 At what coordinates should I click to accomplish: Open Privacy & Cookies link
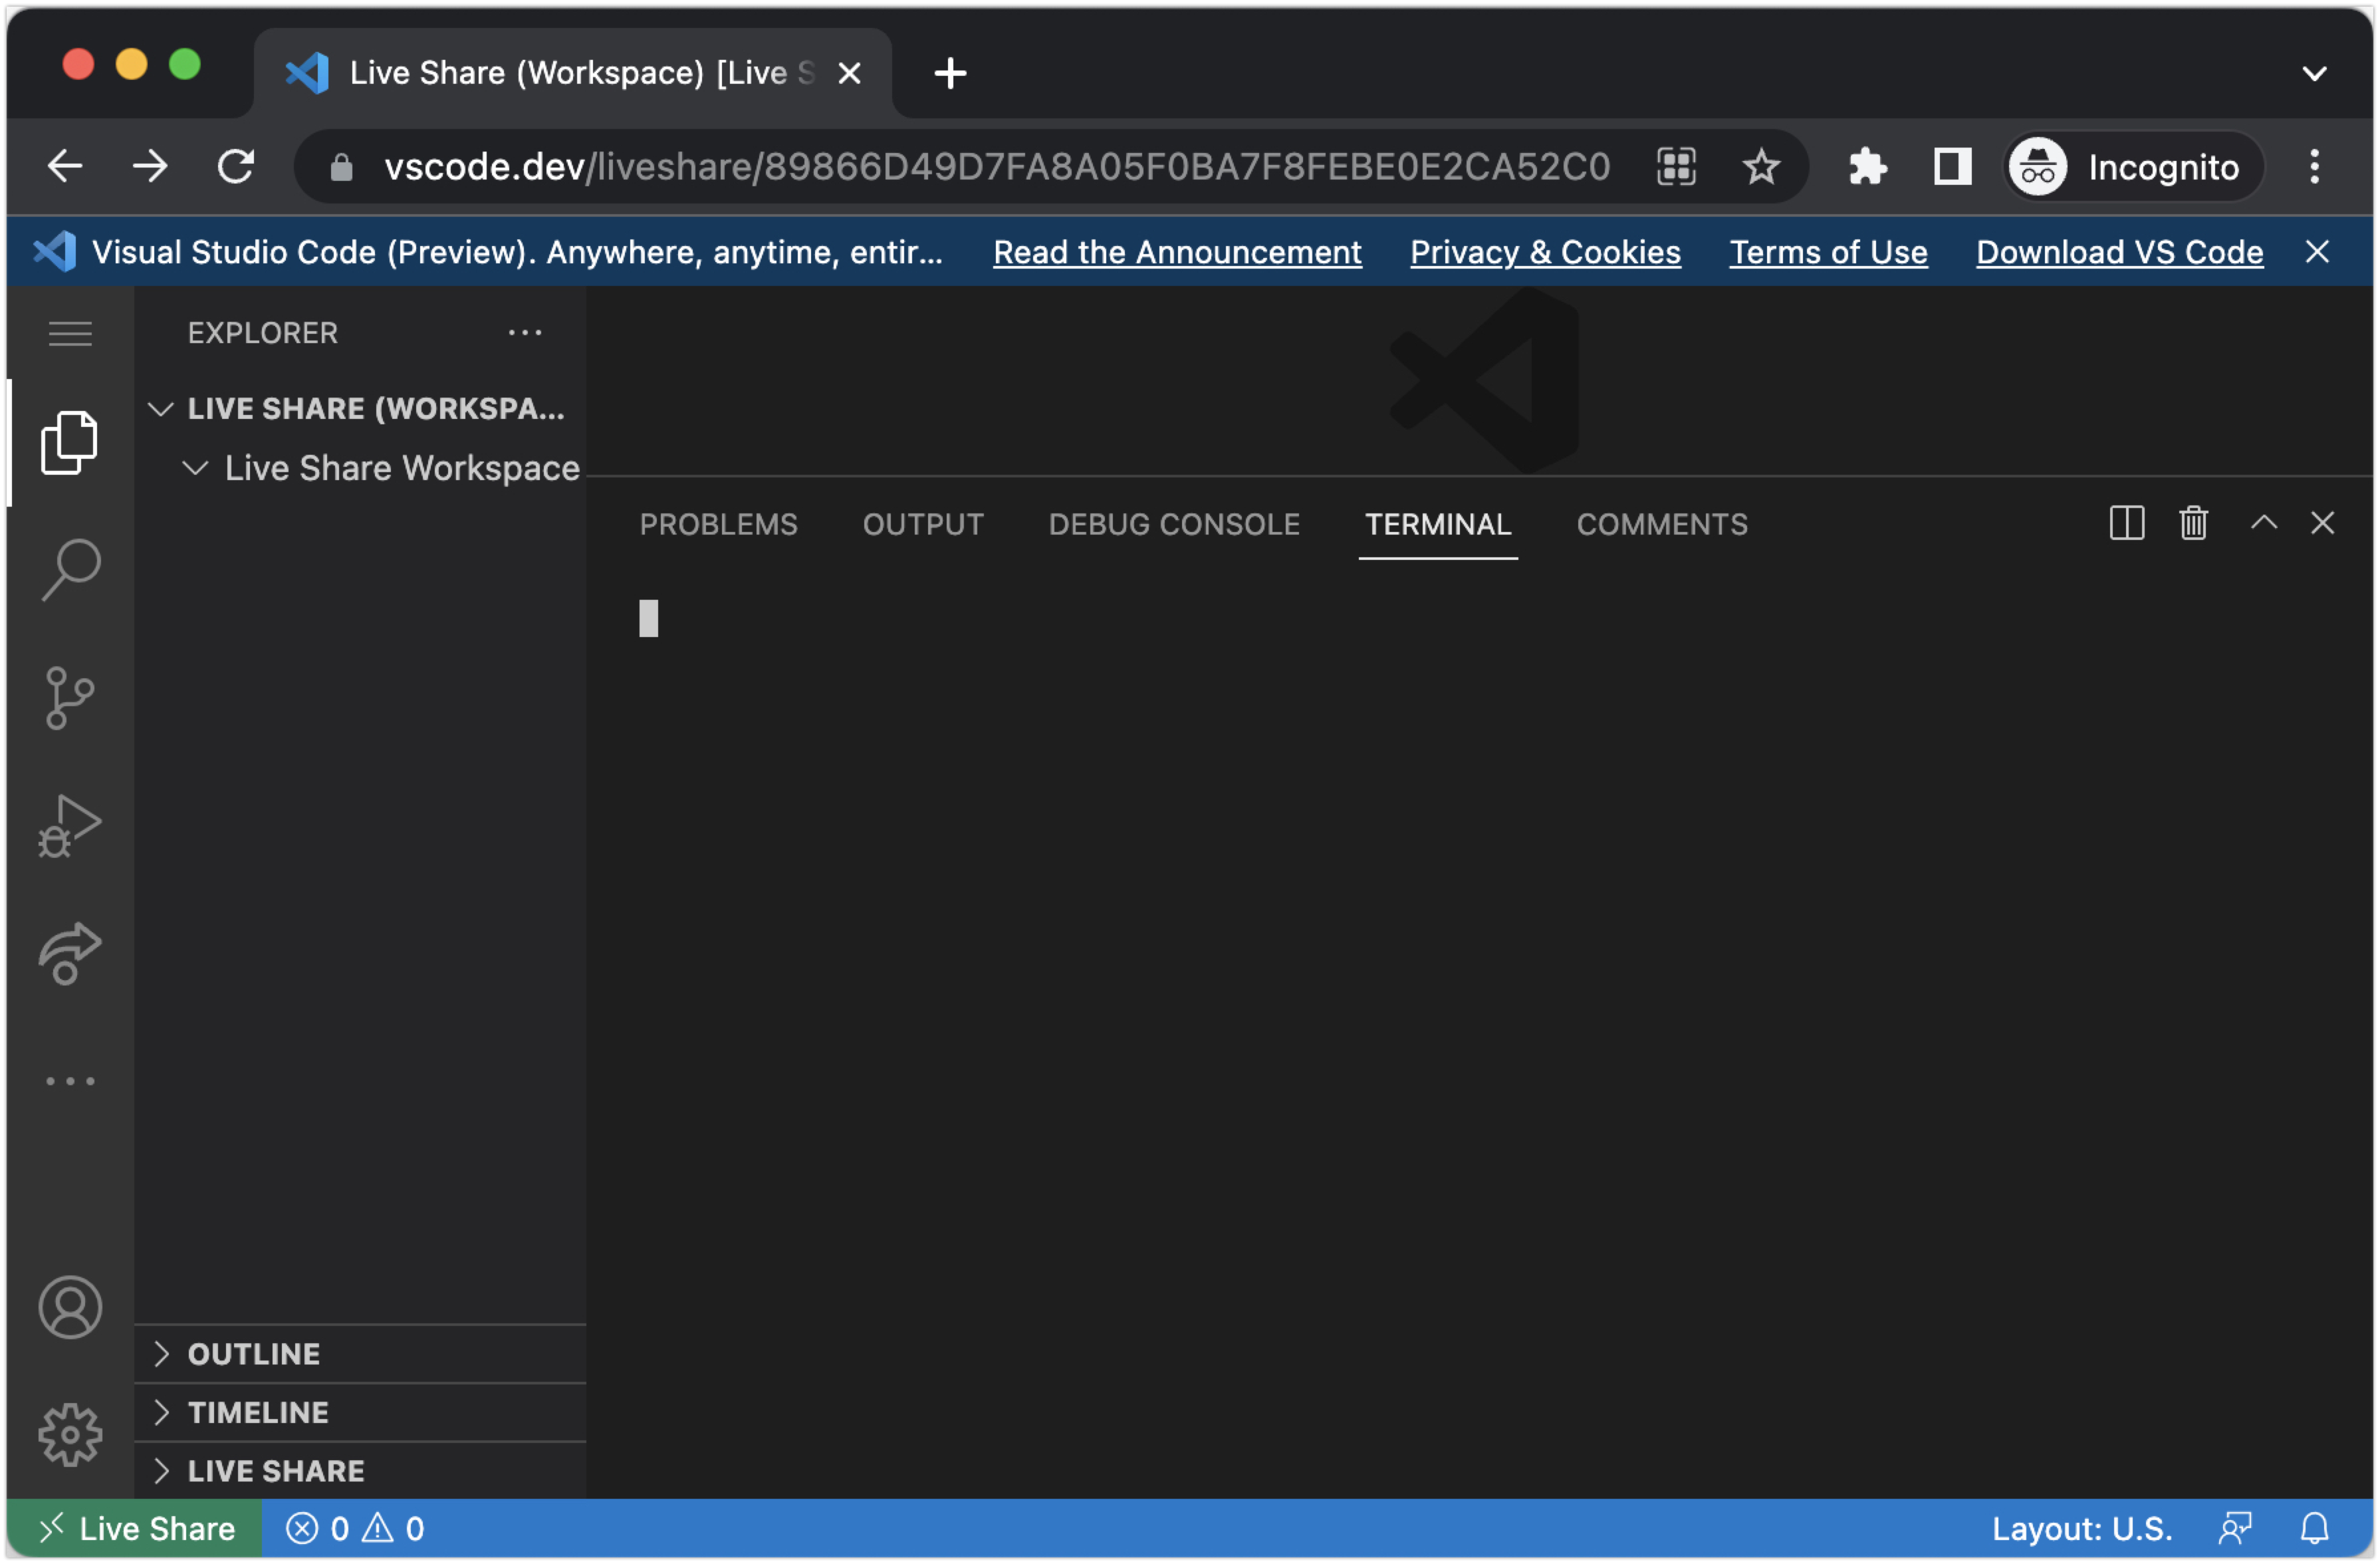tap(1545, 252)
